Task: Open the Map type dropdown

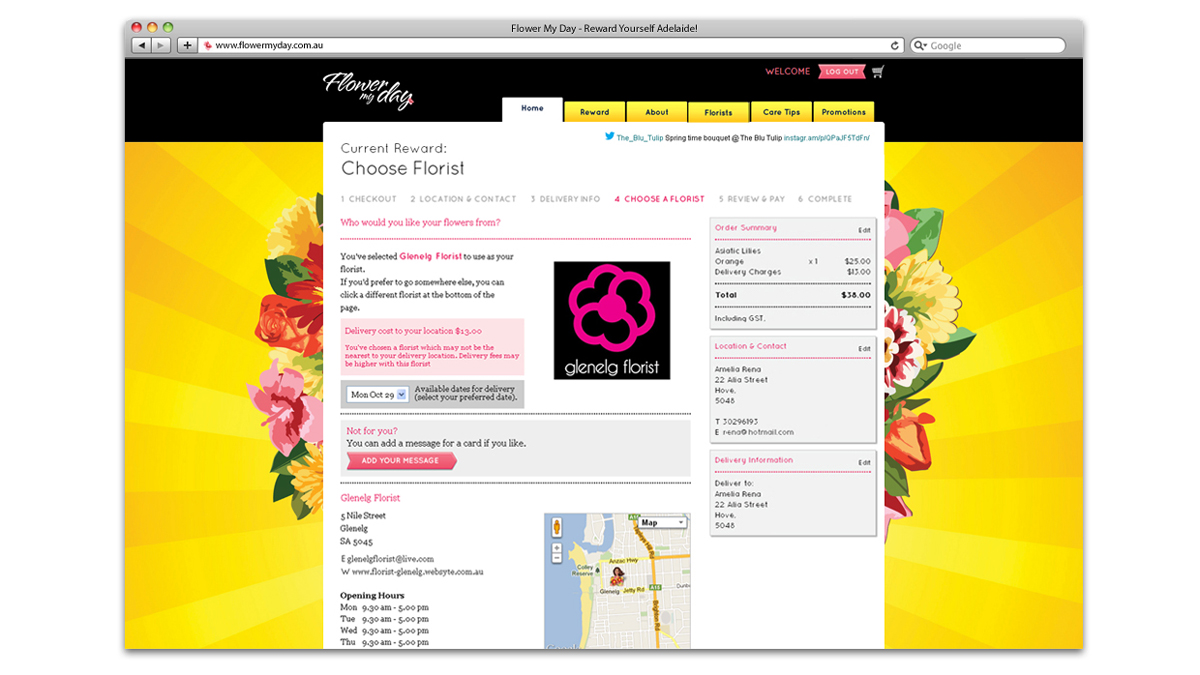Action: (x=663, y=522)
